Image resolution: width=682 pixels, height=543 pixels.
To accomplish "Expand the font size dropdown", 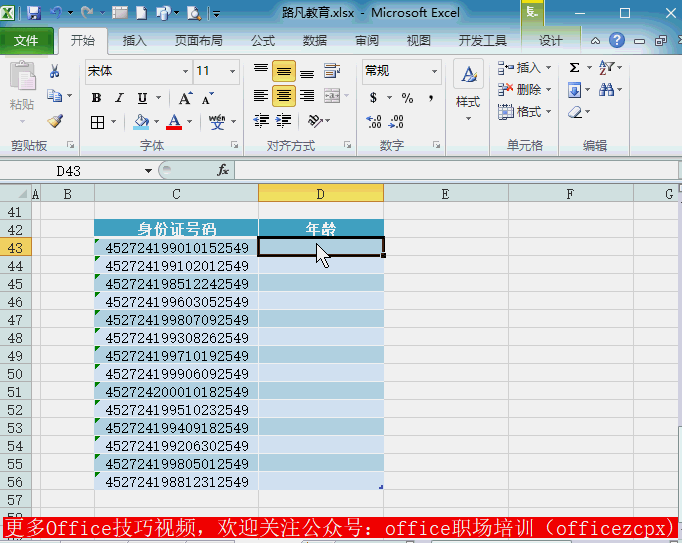I will (232, 71).
